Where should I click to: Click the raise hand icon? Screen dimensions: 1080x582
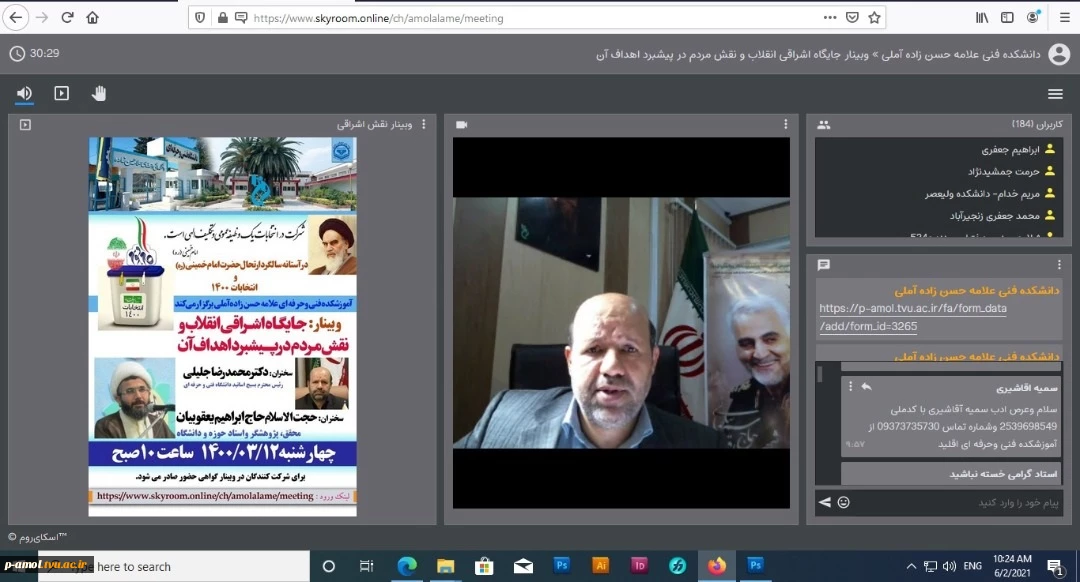[99, 93]
